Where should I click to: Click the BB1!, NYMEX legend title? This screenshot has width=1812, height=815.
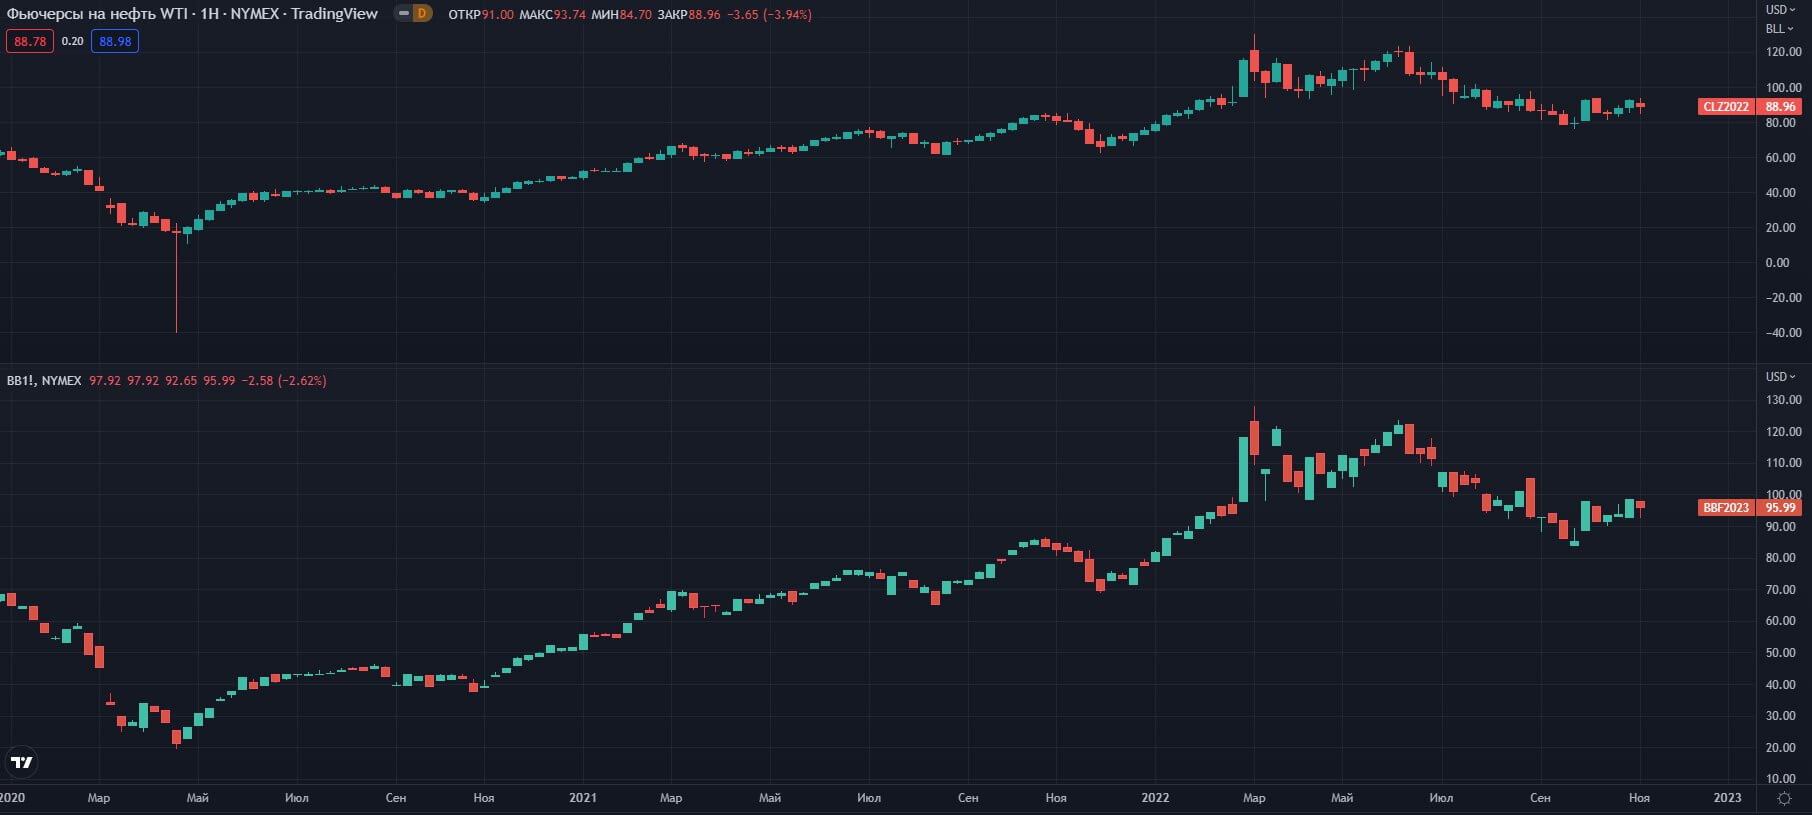44,381
